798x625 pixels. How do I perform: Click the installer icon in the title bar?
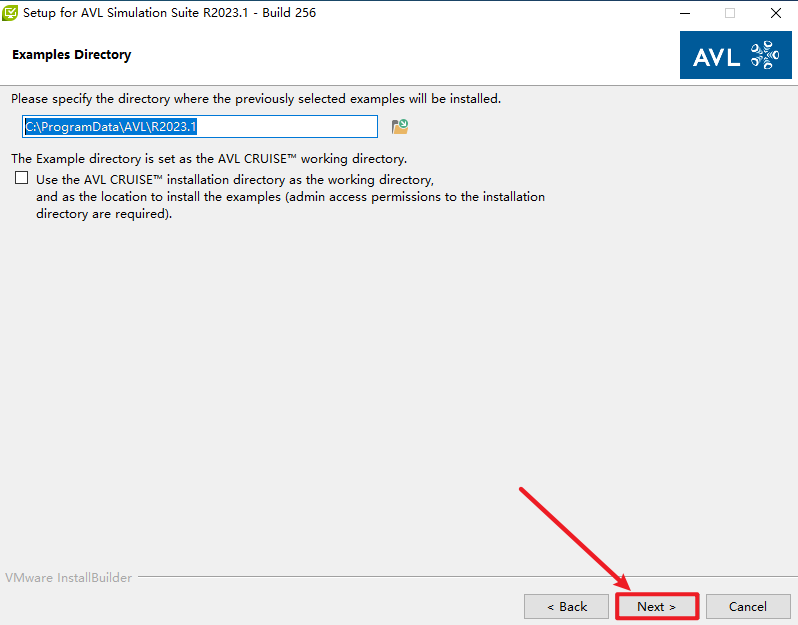[11, 13]
